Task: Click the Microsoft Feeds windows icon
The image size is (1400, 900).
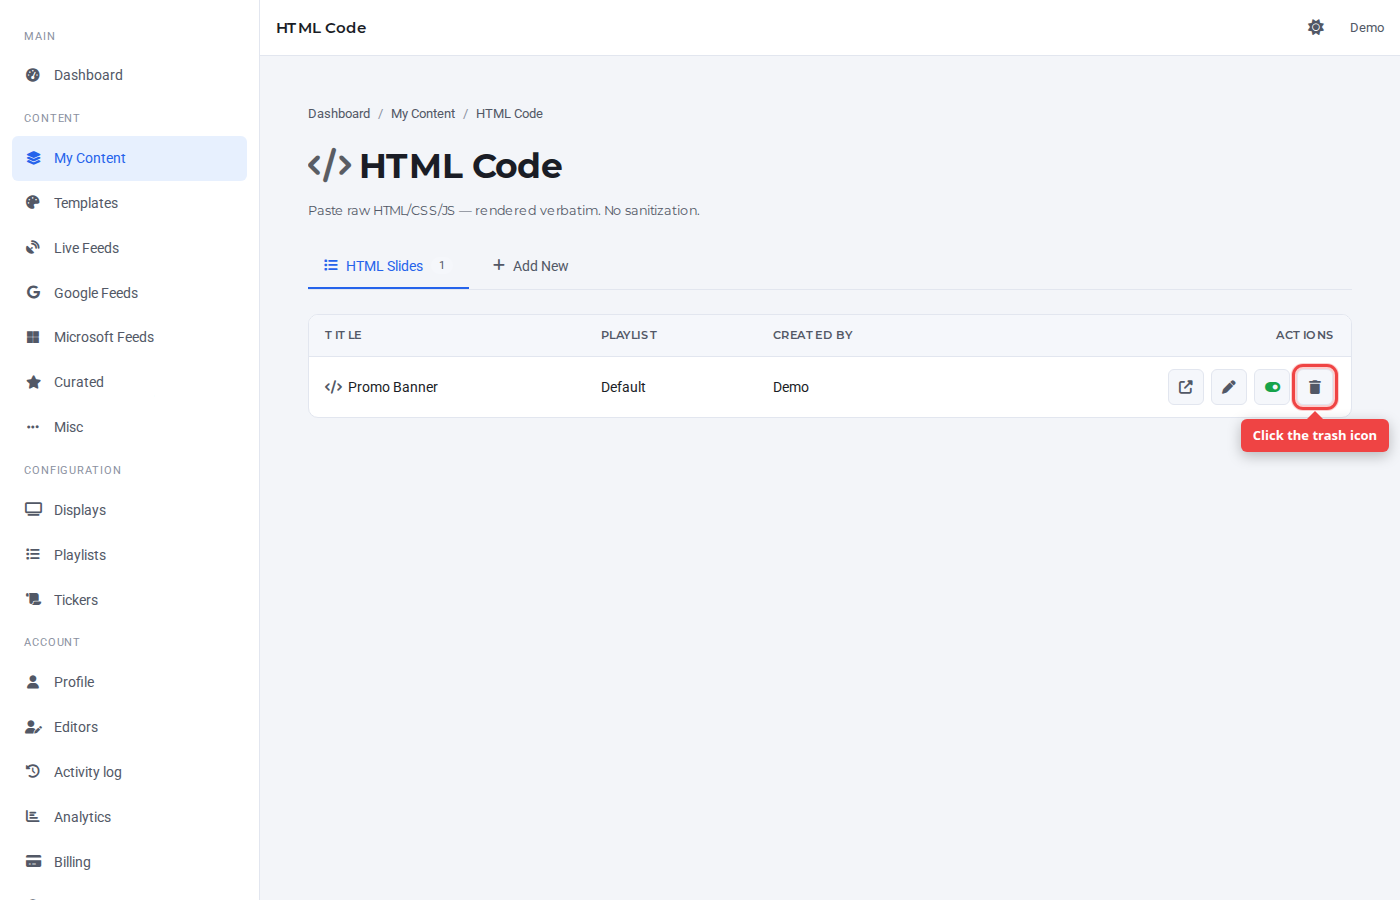Action: (x=33, y=337)
